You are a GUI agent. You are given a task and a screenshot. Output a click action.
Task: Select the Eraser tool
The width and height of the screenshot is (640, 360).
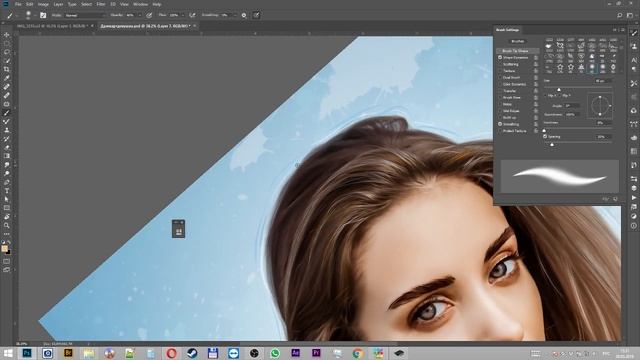click(x=7, y=147)
